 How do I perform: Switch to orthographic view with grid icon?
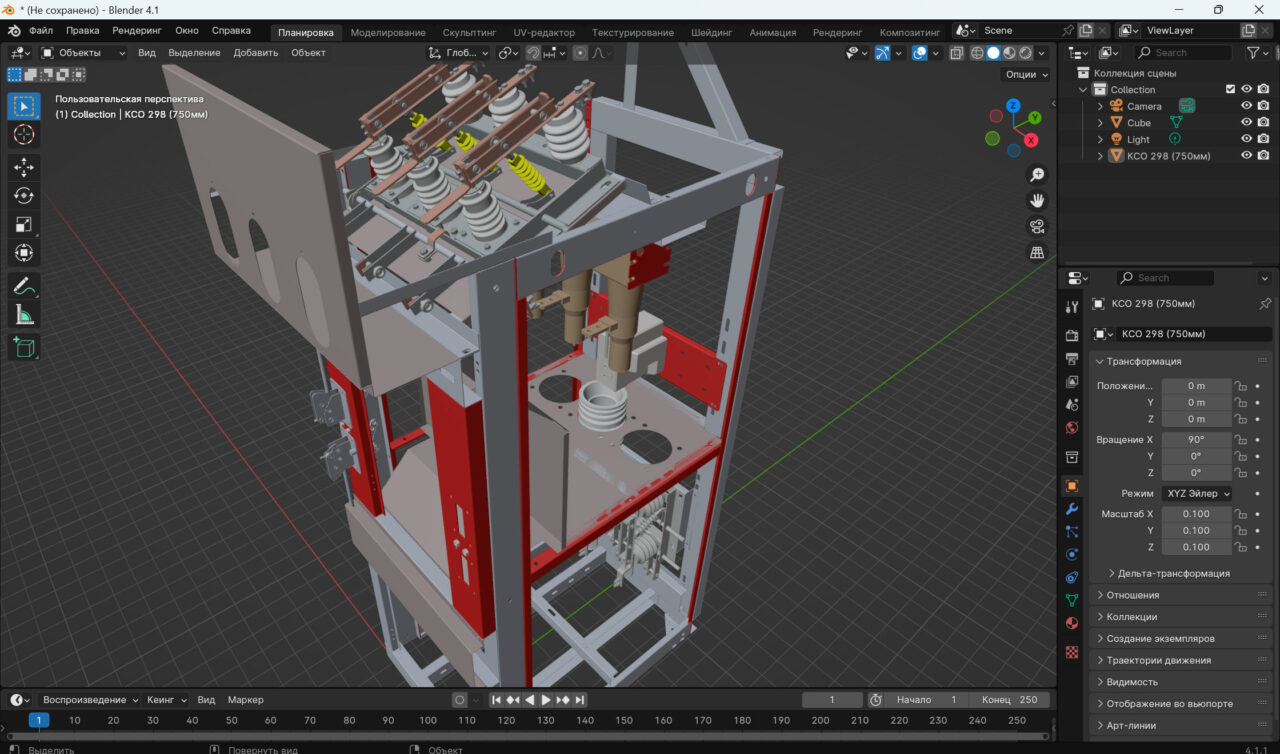(x=1037, y=252)
